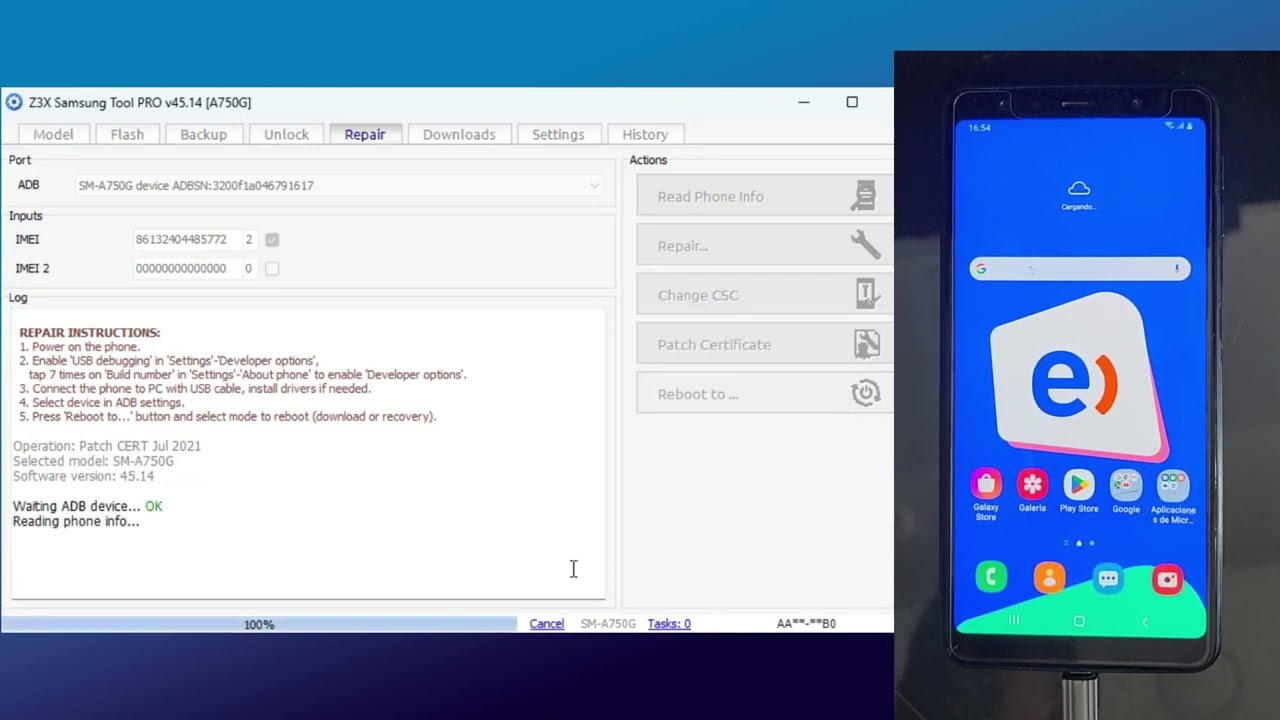Tap the blue Messages icon on phone
1280x720 pixels.
point(1108,578)
